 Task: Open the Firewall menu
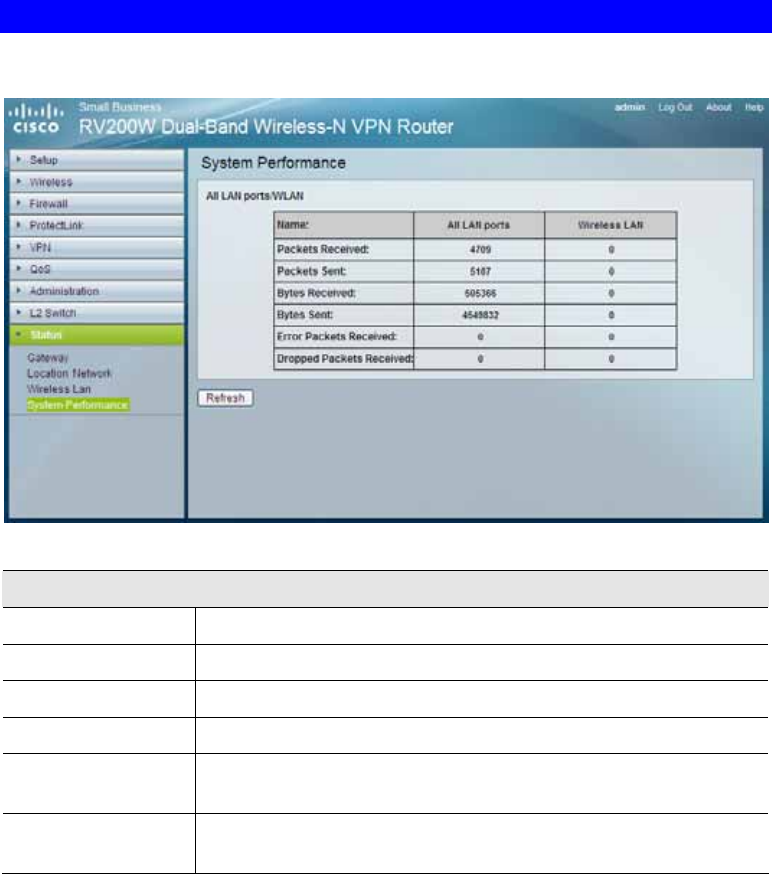coord(96,203)
